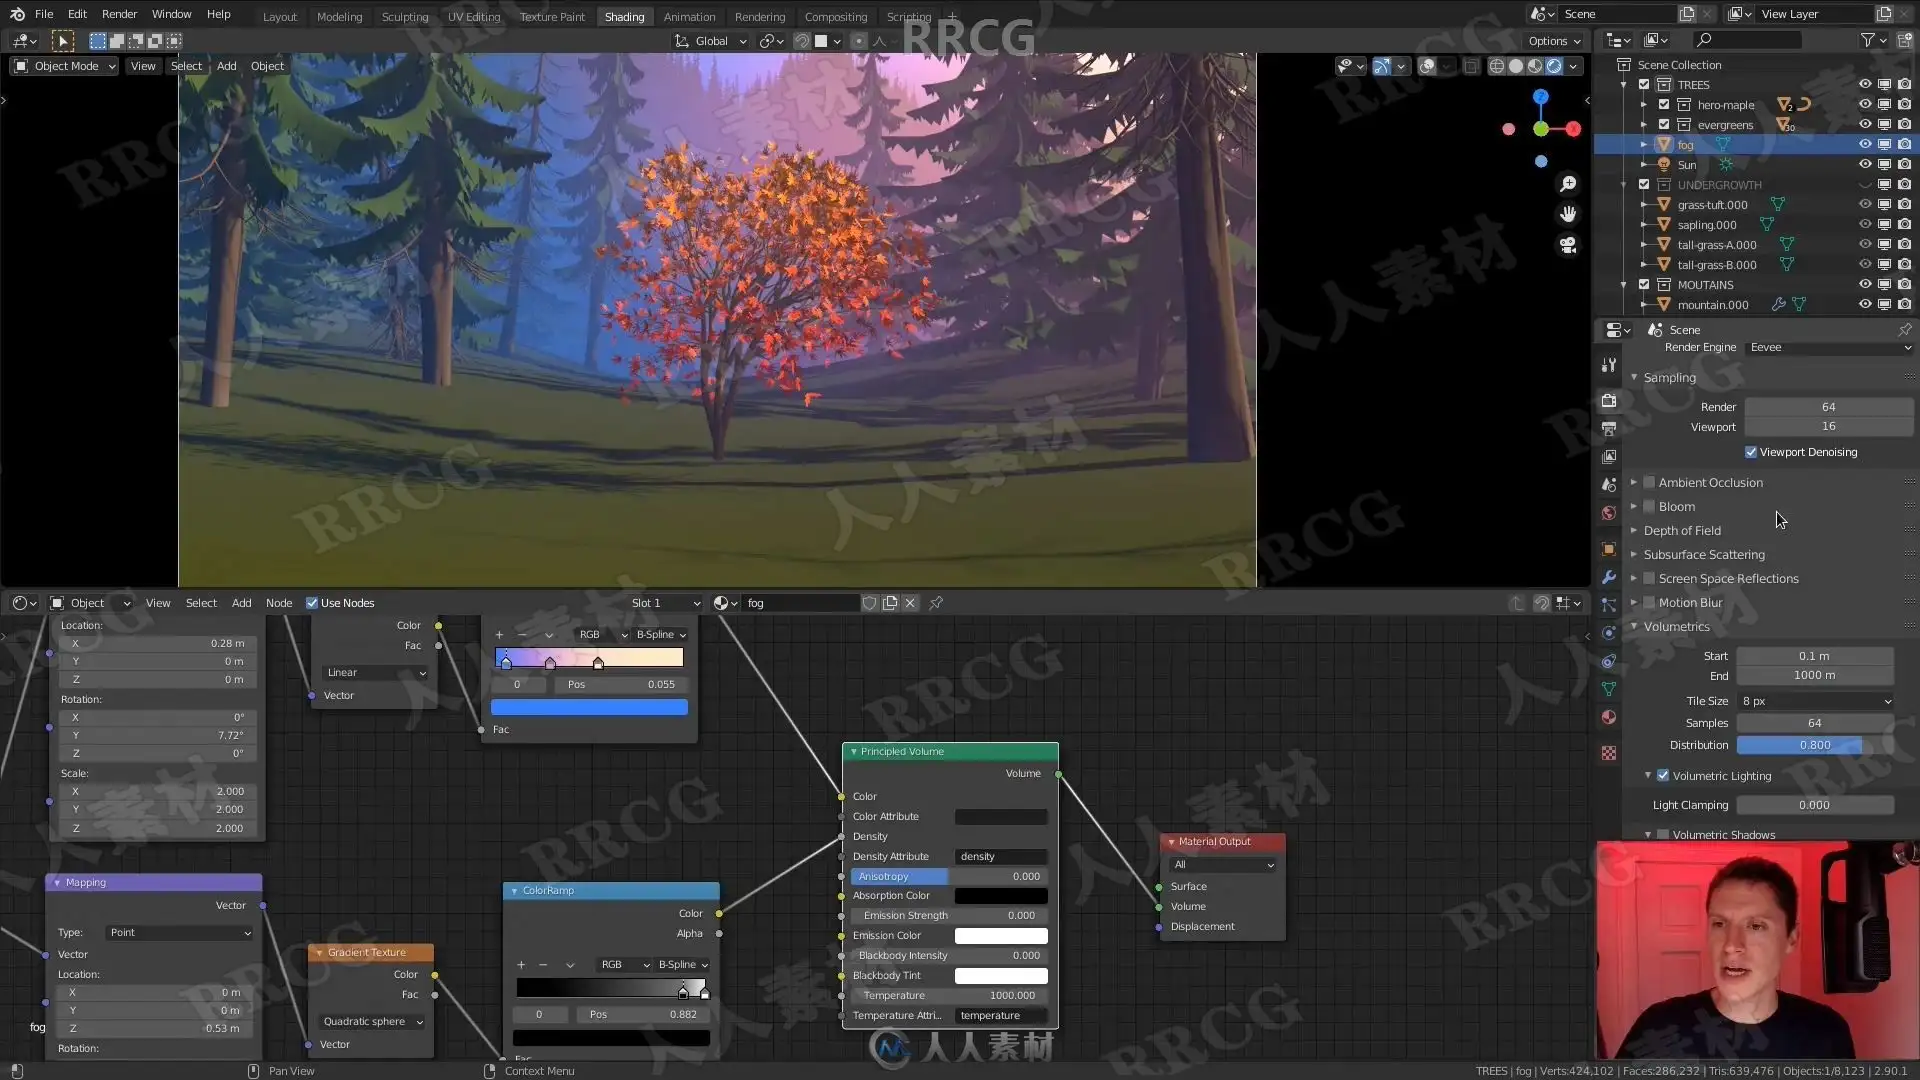The image size is (1920, 1080).
Task: Click the Options button in viewport header
Action: coord(1554,41)
